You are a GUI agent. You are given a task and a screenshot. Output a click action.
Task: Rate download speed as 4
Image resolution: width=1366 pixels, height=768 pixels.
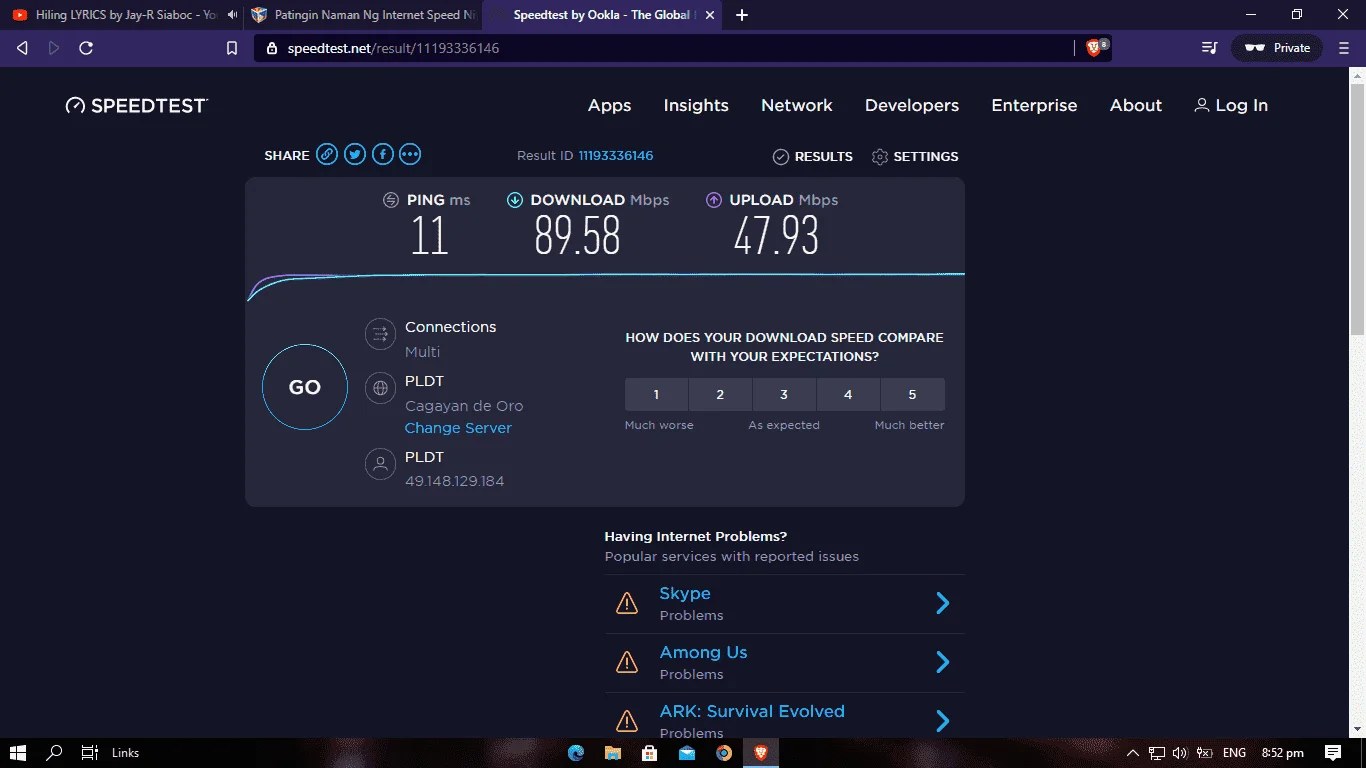[848, 394]
